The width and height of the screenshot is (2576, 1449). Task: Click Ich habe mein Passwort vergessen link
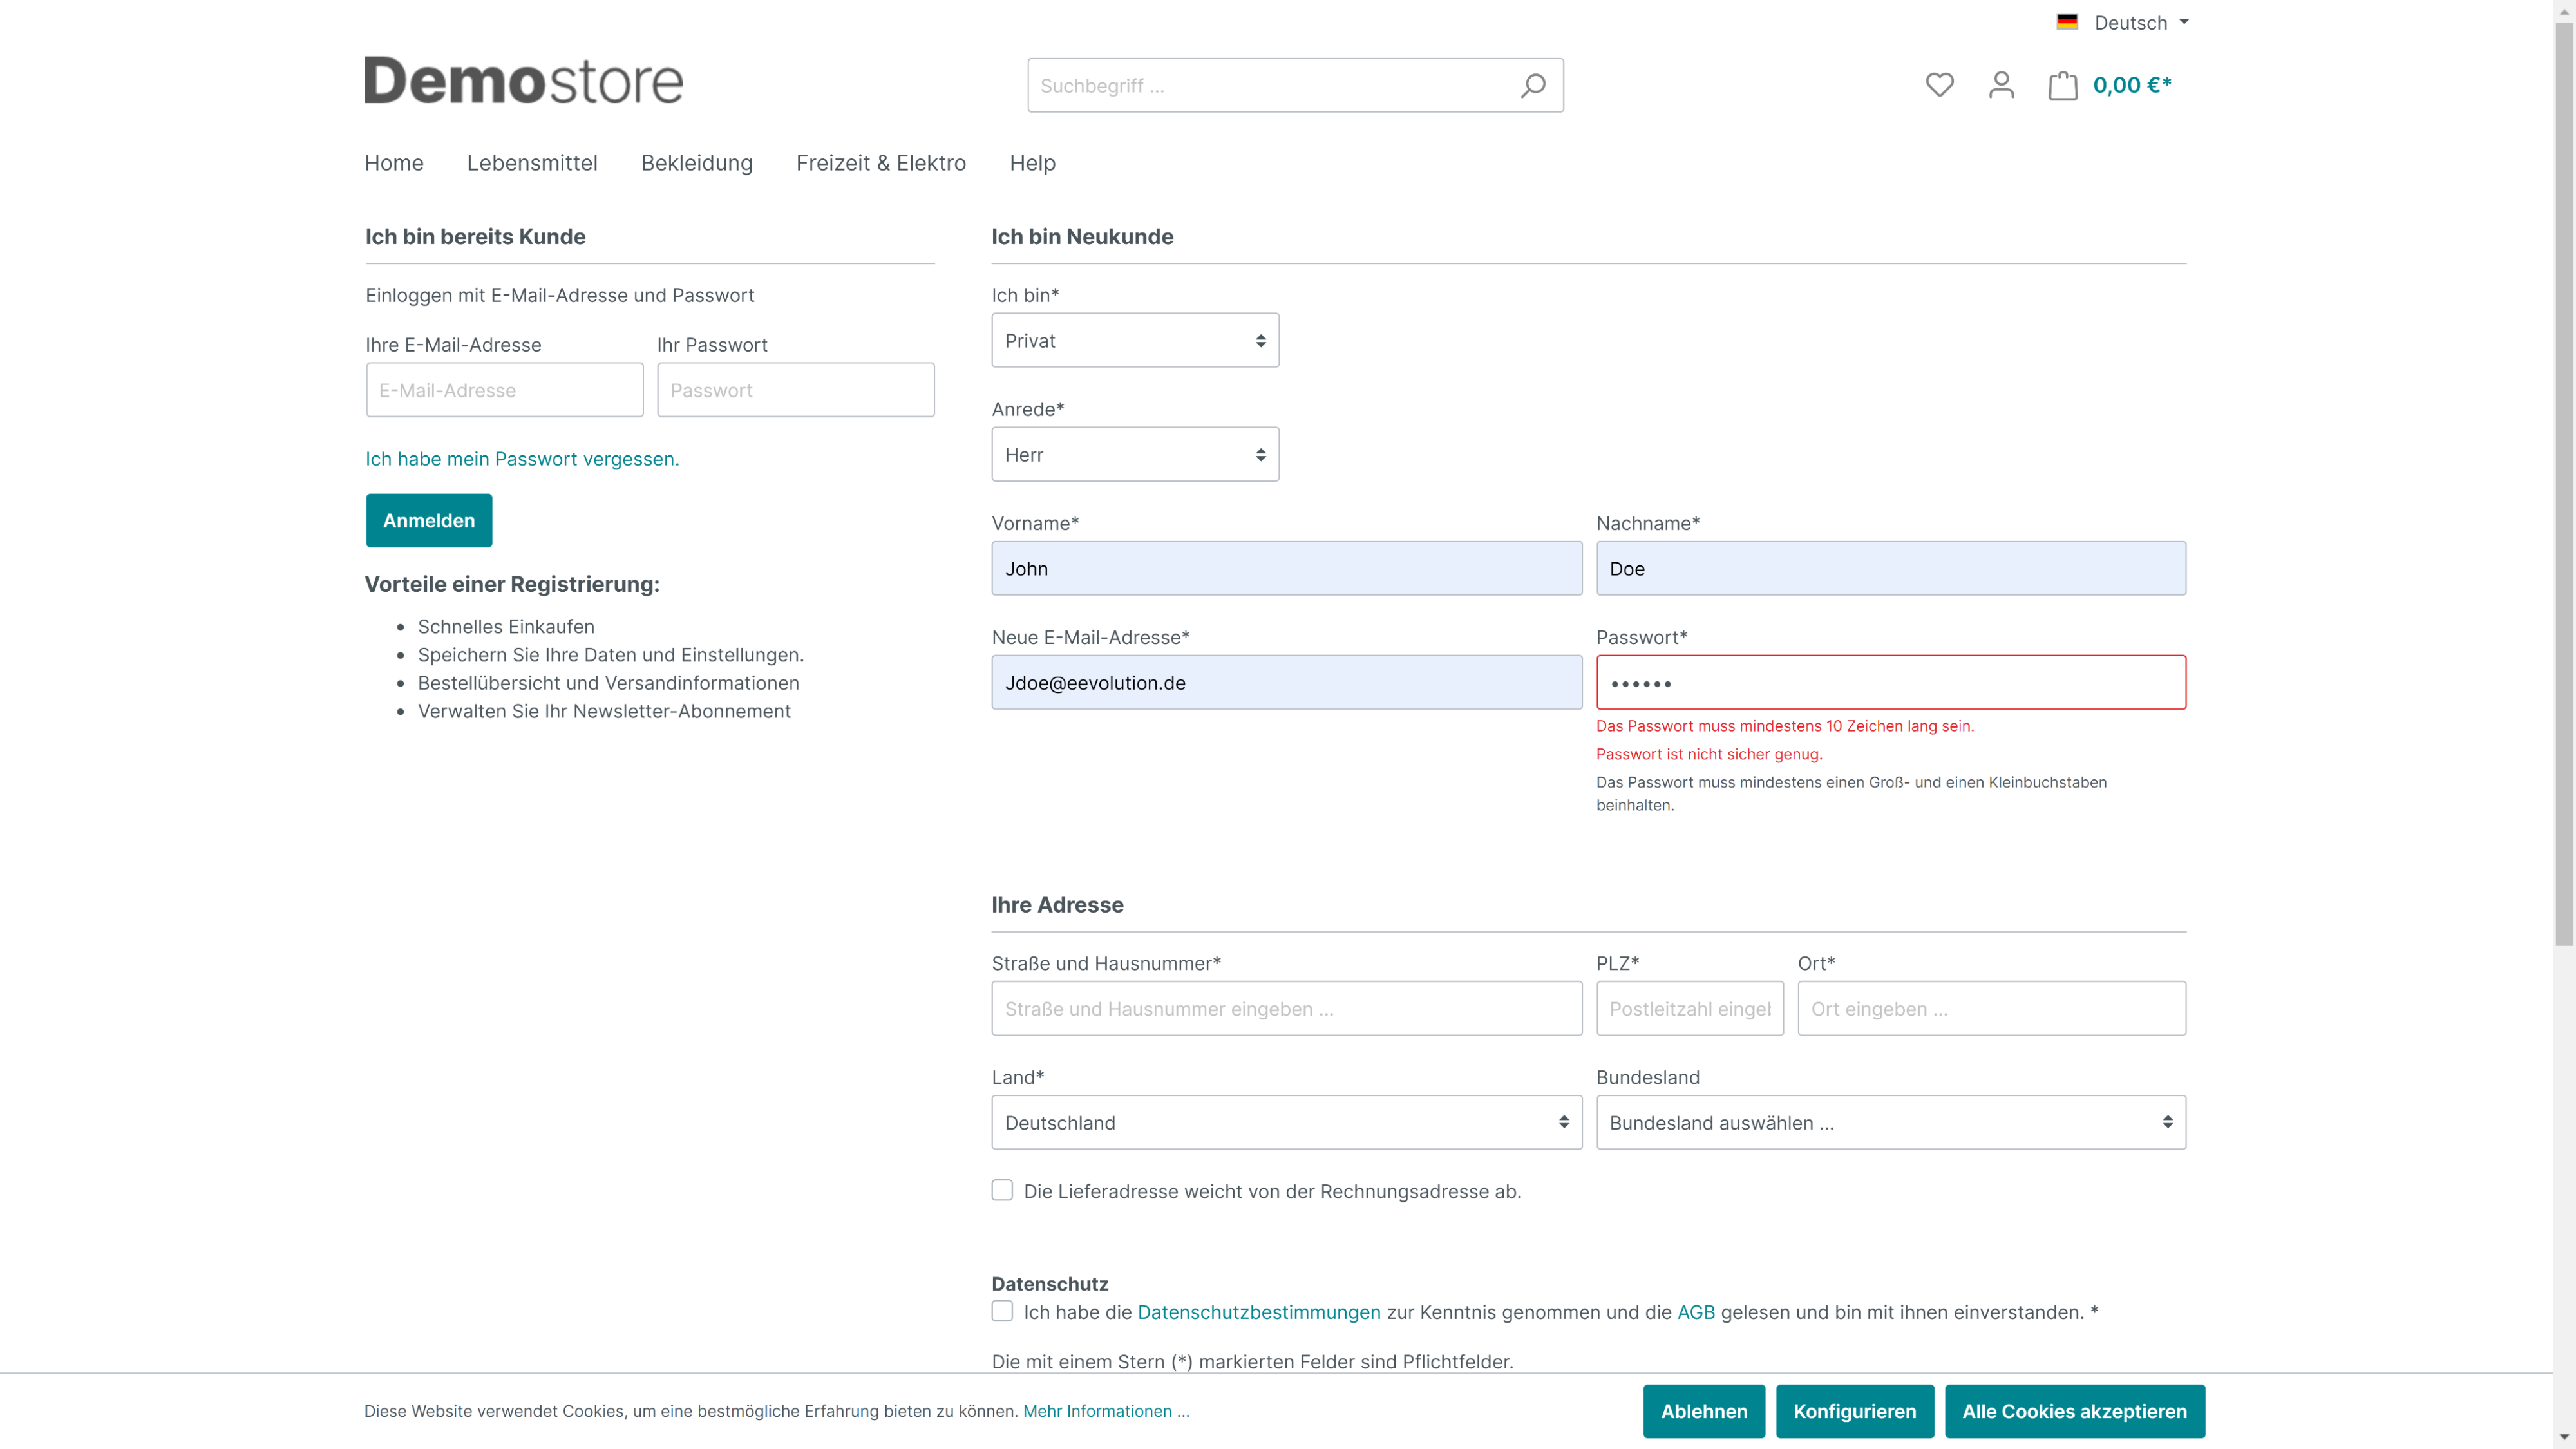point(522,459)
